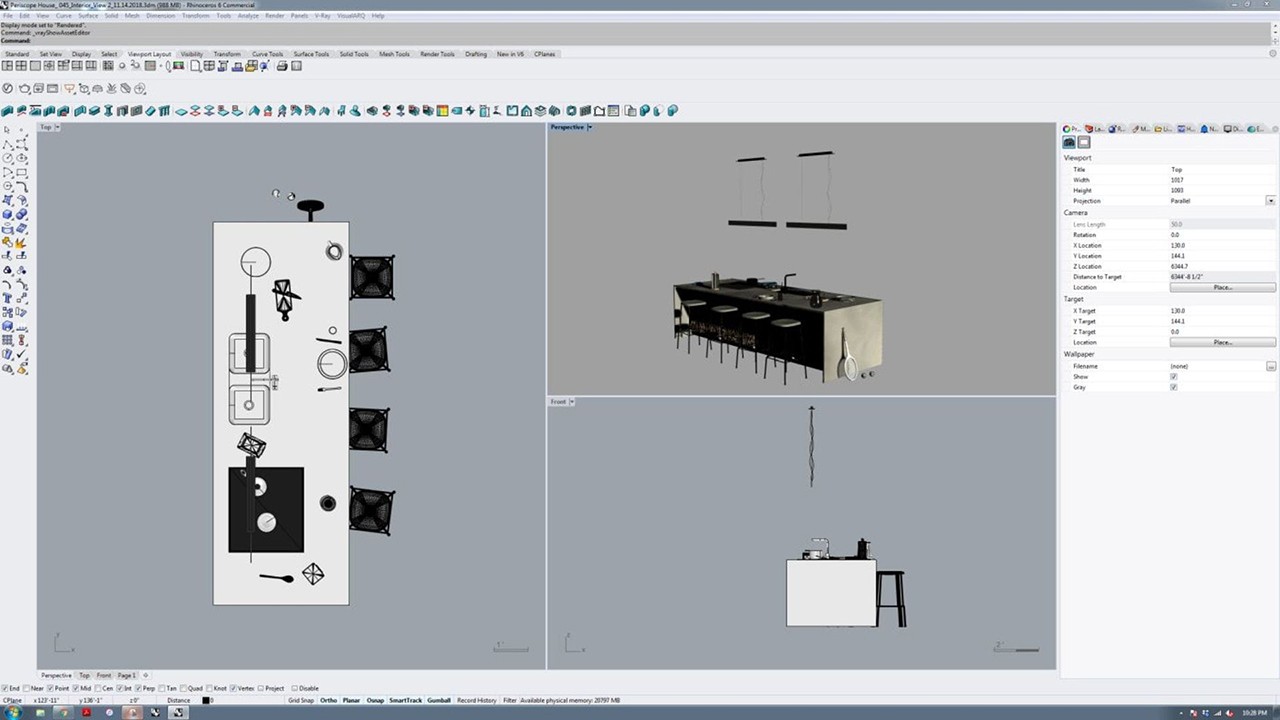
Task: Click the camera icon in the Properties panel
Action: (x=1069, y=143)
